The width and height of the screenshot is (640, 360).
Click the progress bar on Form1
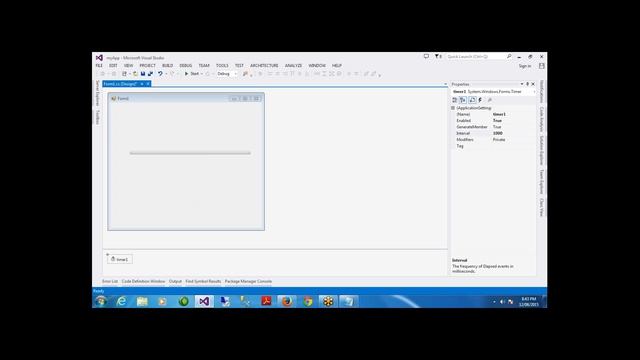pyautogui.click(x=190, y=153)
